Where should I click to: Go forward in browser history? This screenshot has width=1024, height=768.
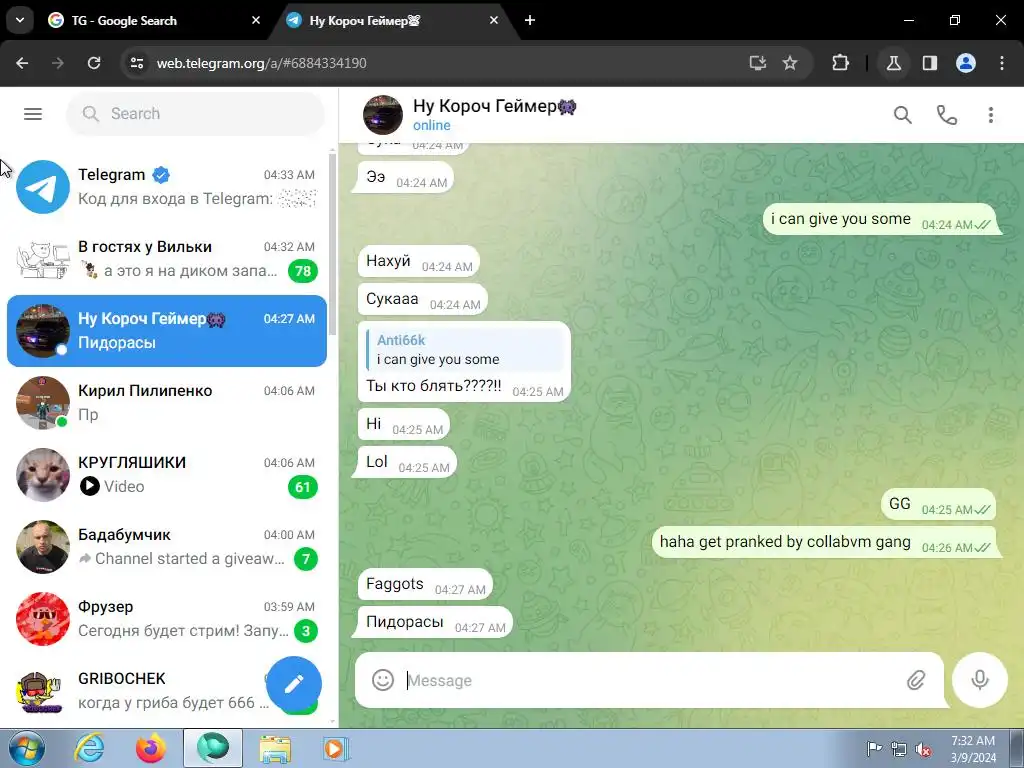[58, 63]
